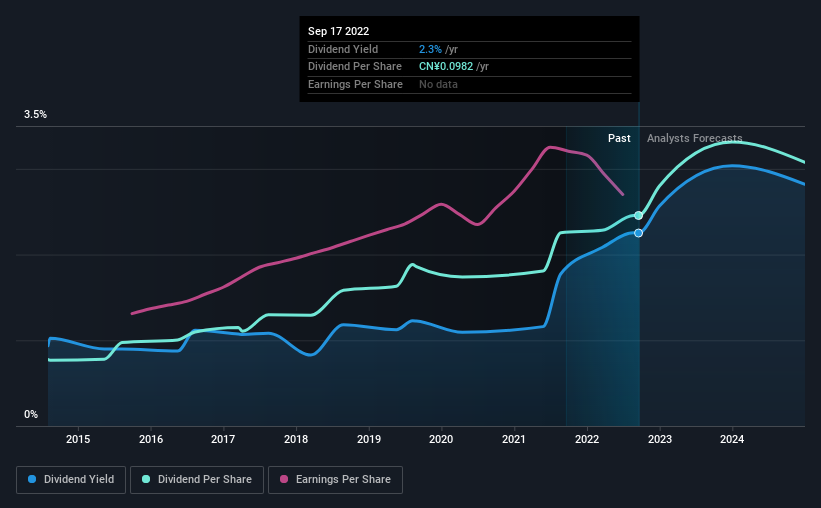The height and width of the screenshot is (508, 821).
Task: Click the 2021 x-axis label
Action: click(x=514, y=439)
